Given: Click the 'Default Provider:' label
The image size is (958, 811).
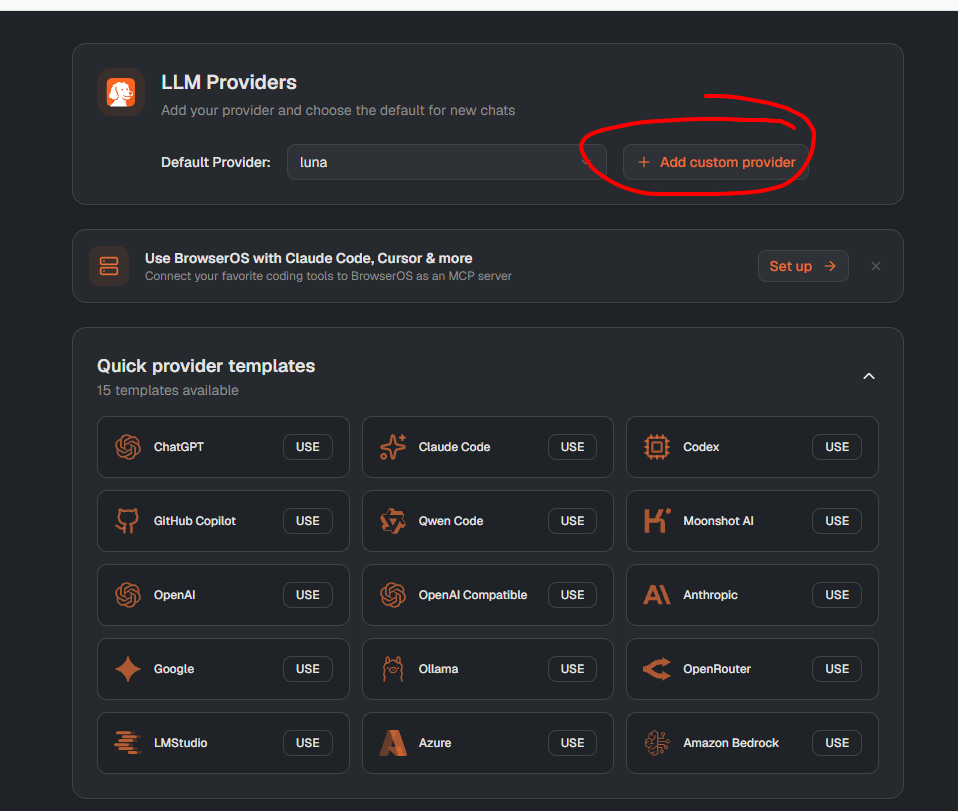Looking at the screenshot, I should pyautogui.click(x=216, y=162).
